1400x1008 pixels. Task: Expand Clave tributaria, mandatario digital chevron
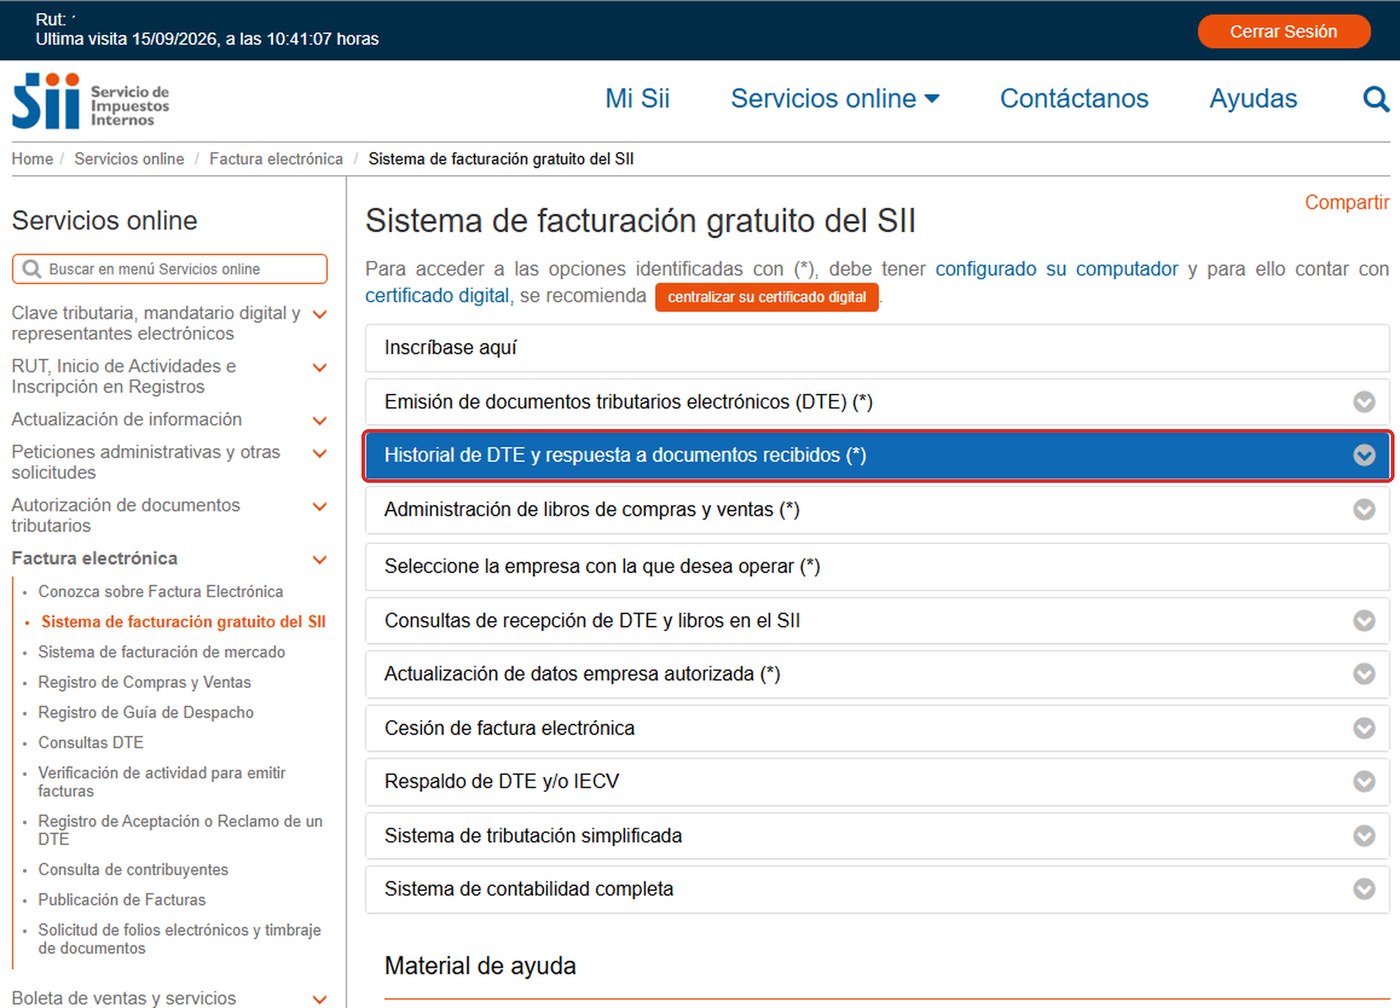click(x=320, y=314)
